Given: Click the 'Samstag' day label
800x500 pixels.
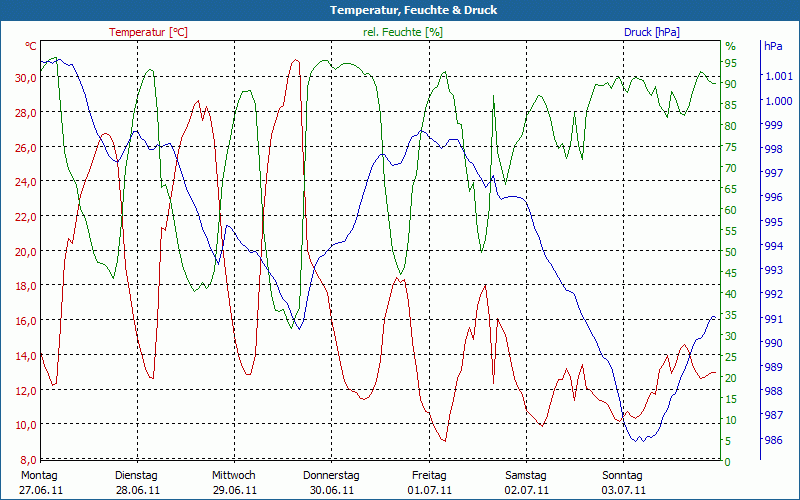Looking at the screenshot, I should point(526,475).
